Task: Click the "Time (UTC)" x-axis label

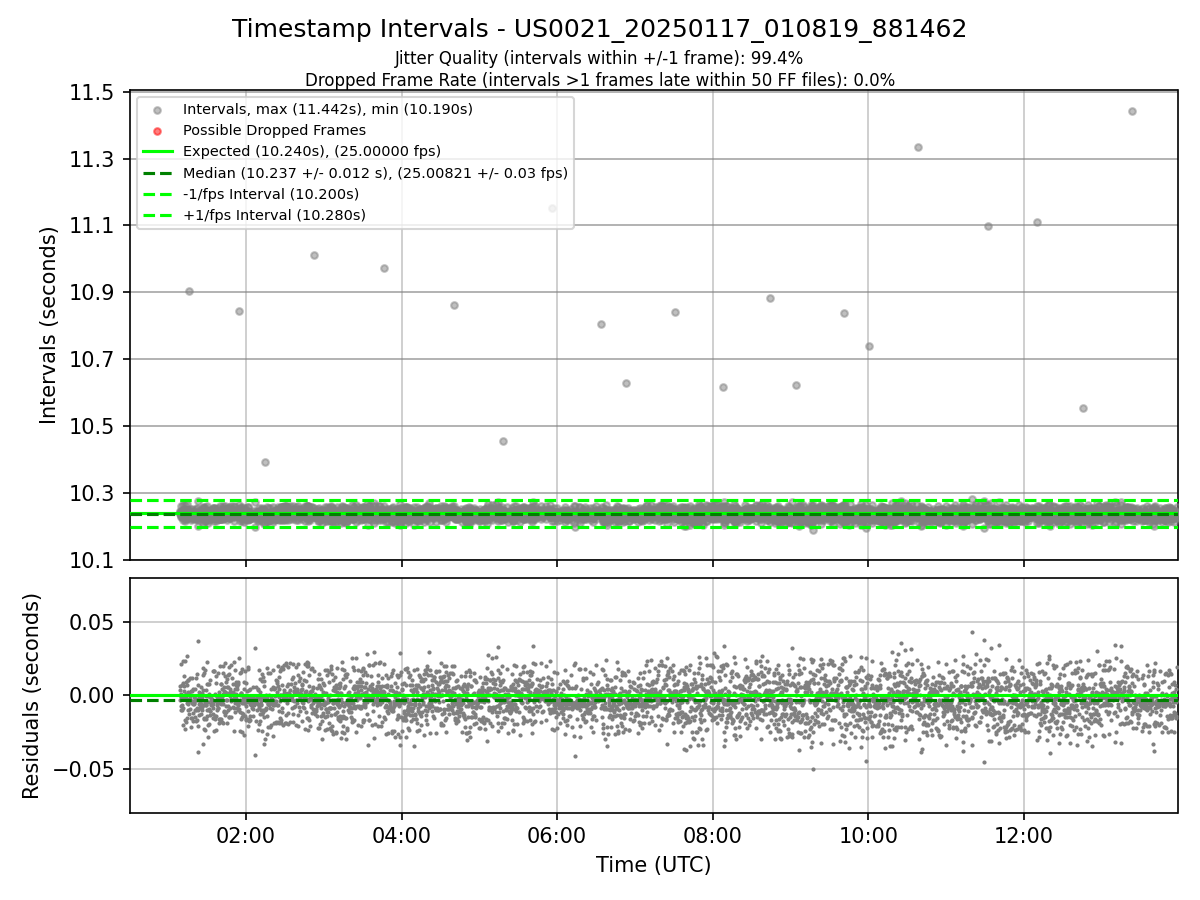Action: point(653,865)
